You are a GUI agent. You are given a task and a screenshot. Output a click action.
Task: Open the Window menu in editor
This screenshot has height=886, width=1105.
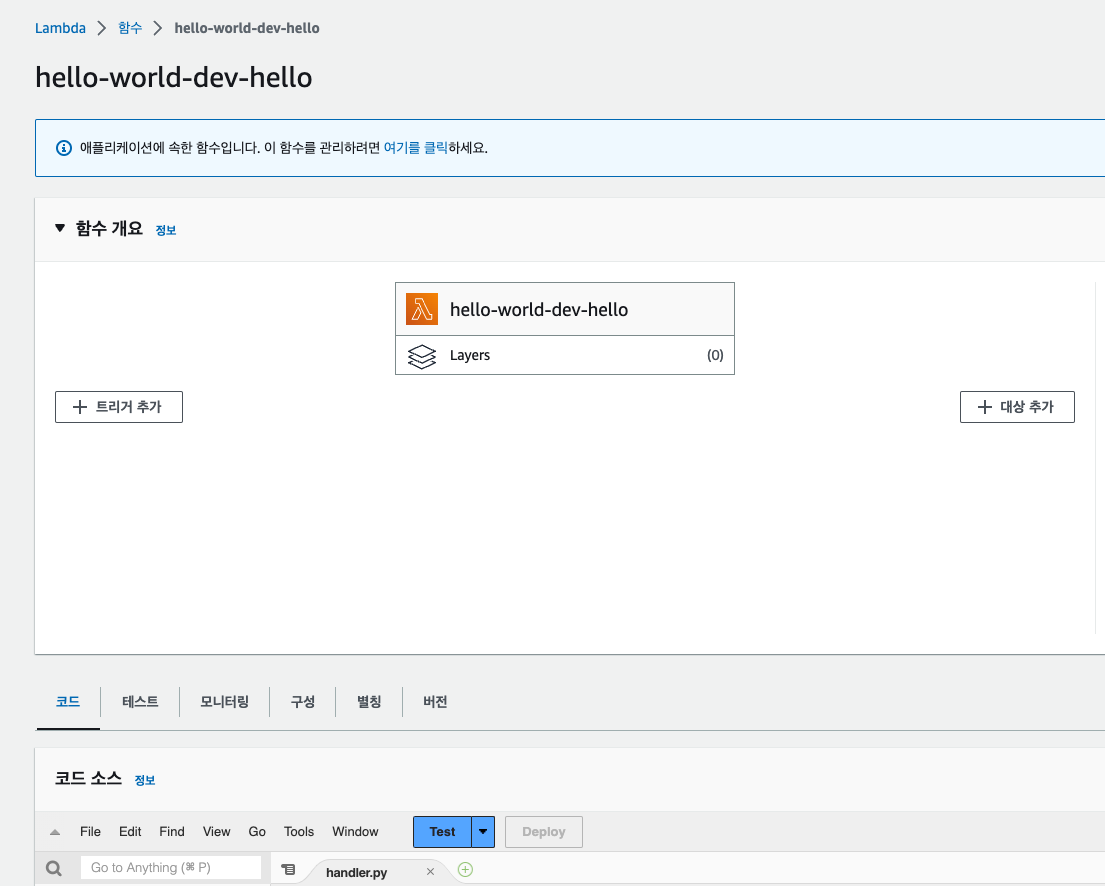355,832
